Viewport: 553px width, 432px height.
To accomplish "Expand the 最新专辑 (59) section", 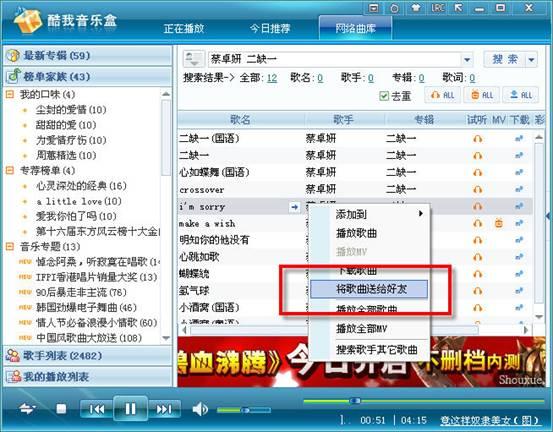I will 87,55.
